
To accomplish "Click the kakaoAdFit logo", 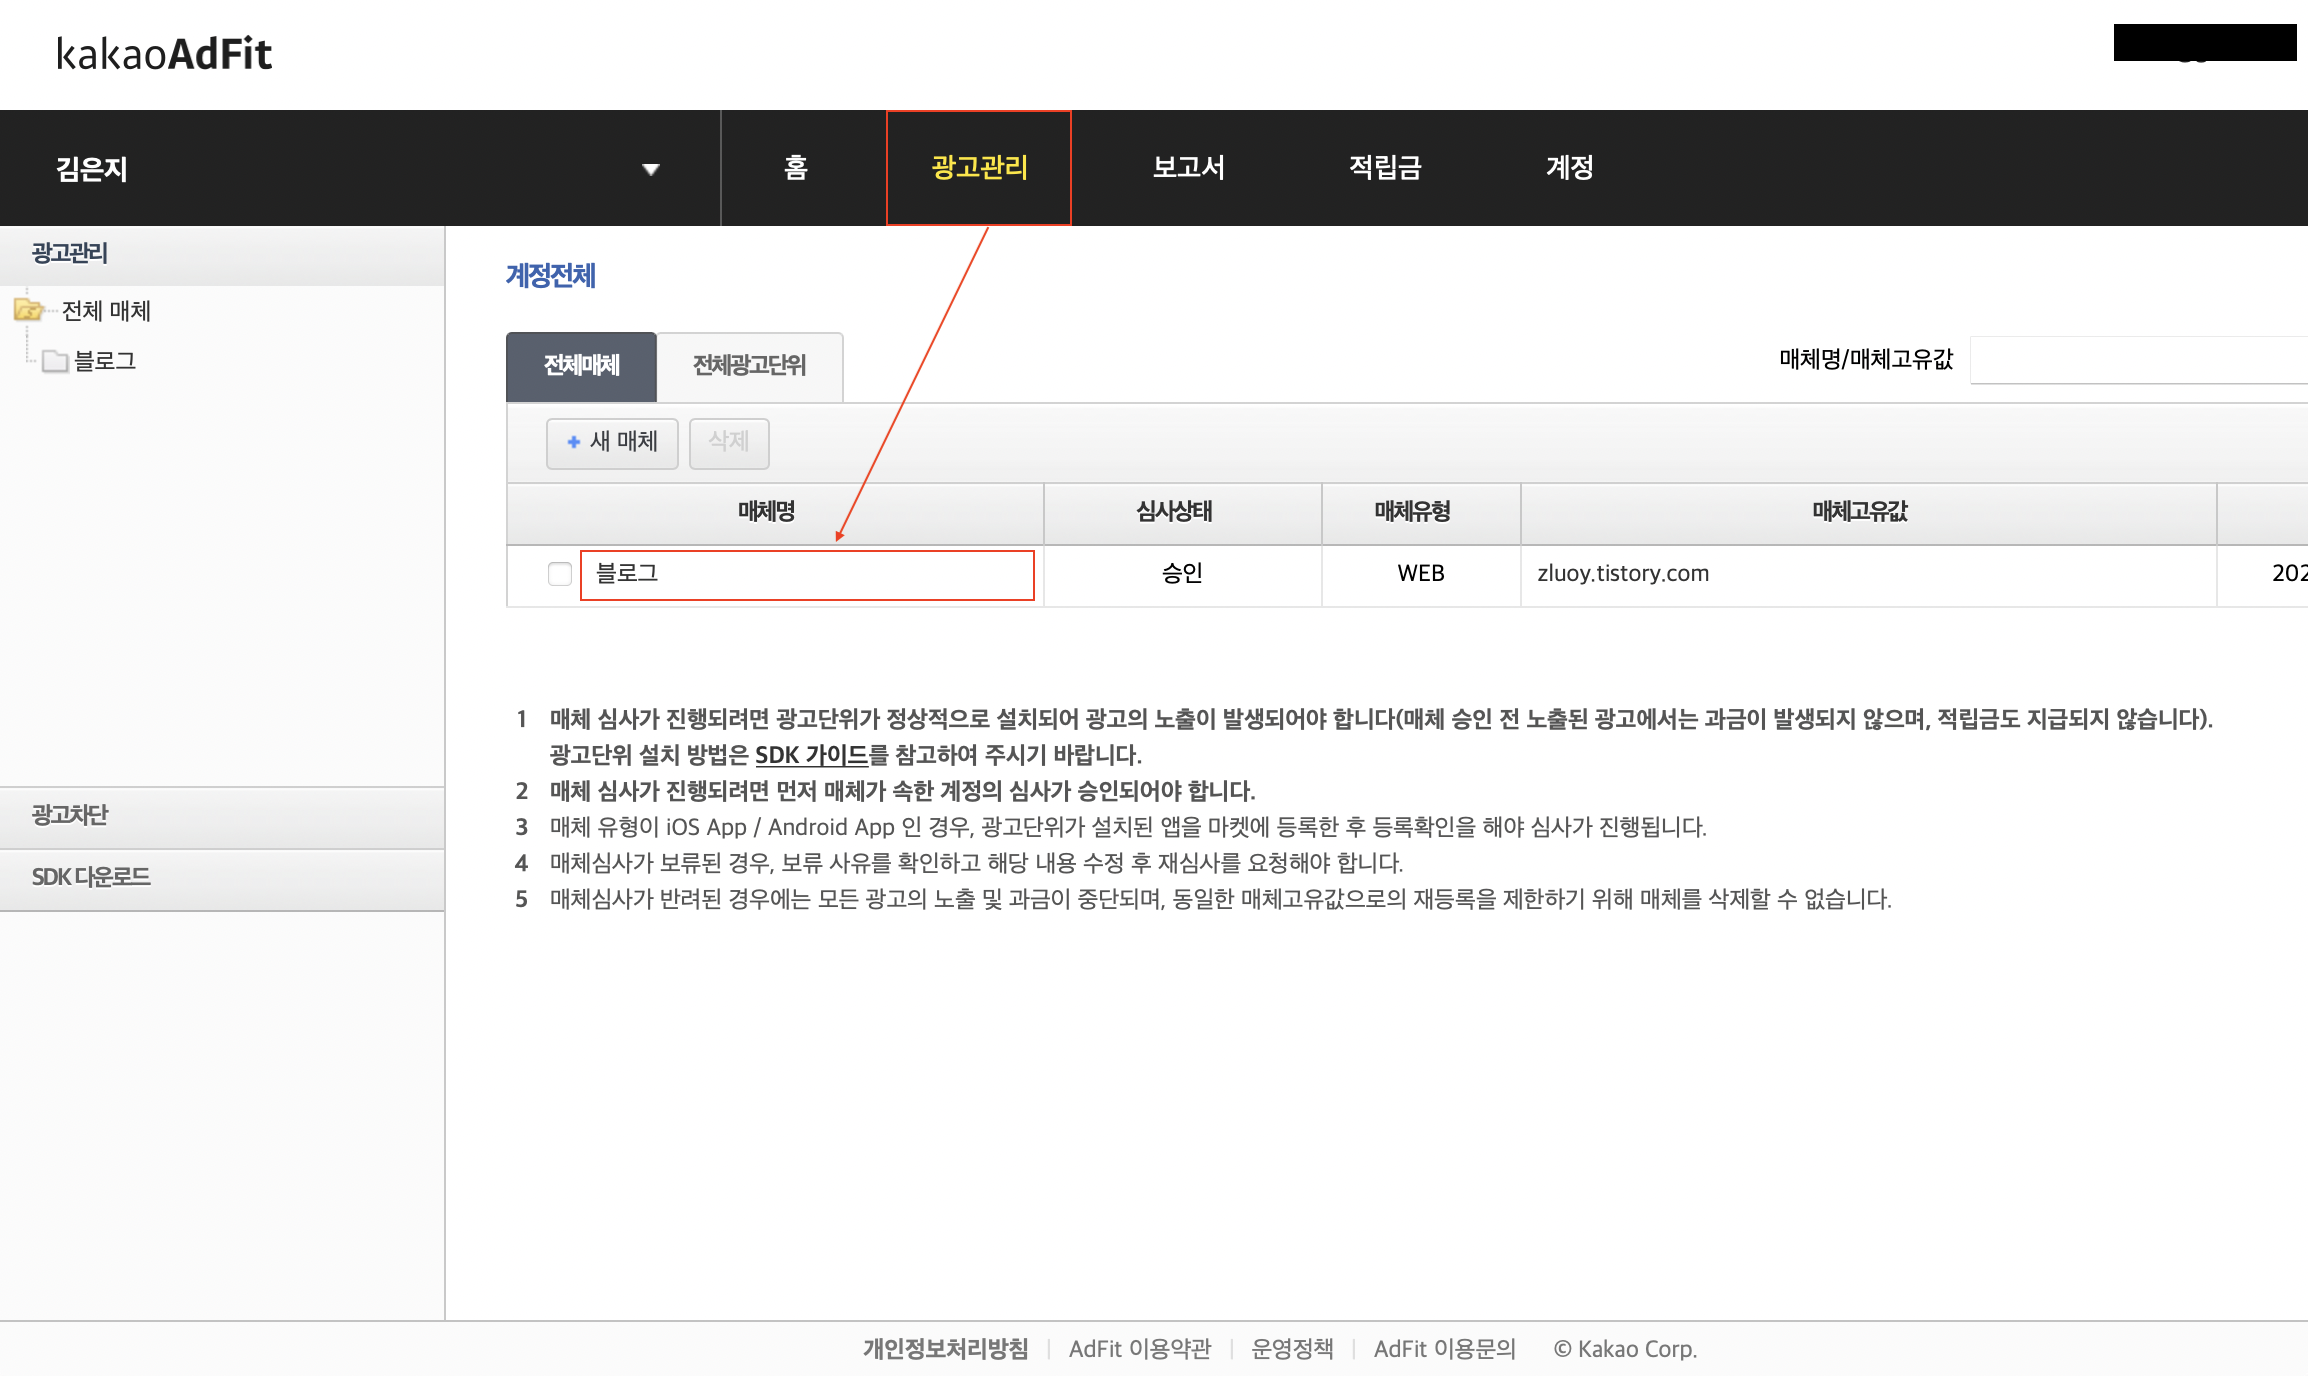I will tap(164, 54).
